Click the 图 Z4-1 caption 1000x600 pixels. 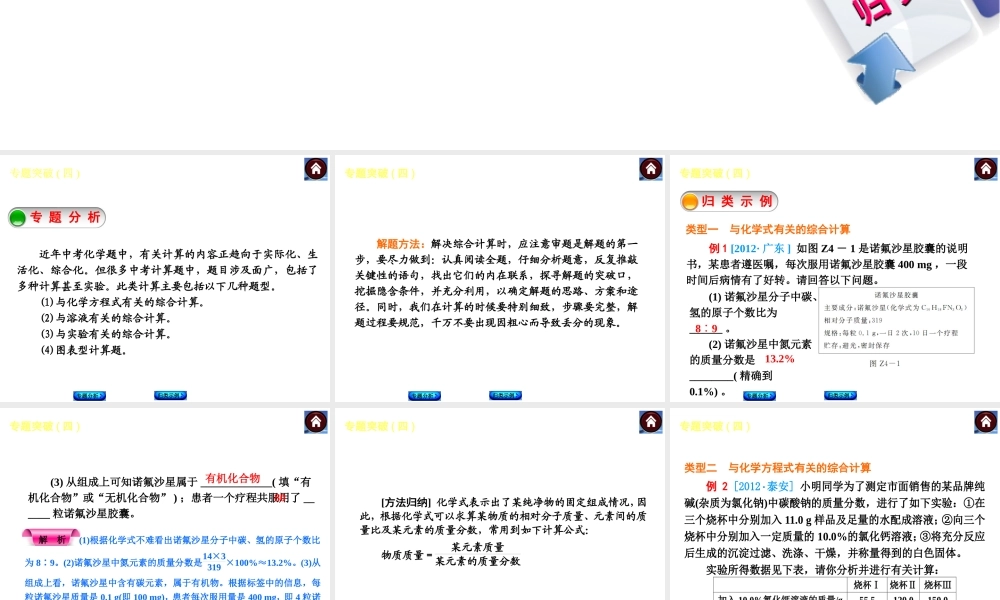pyautogui.click(x=885, y=363)
